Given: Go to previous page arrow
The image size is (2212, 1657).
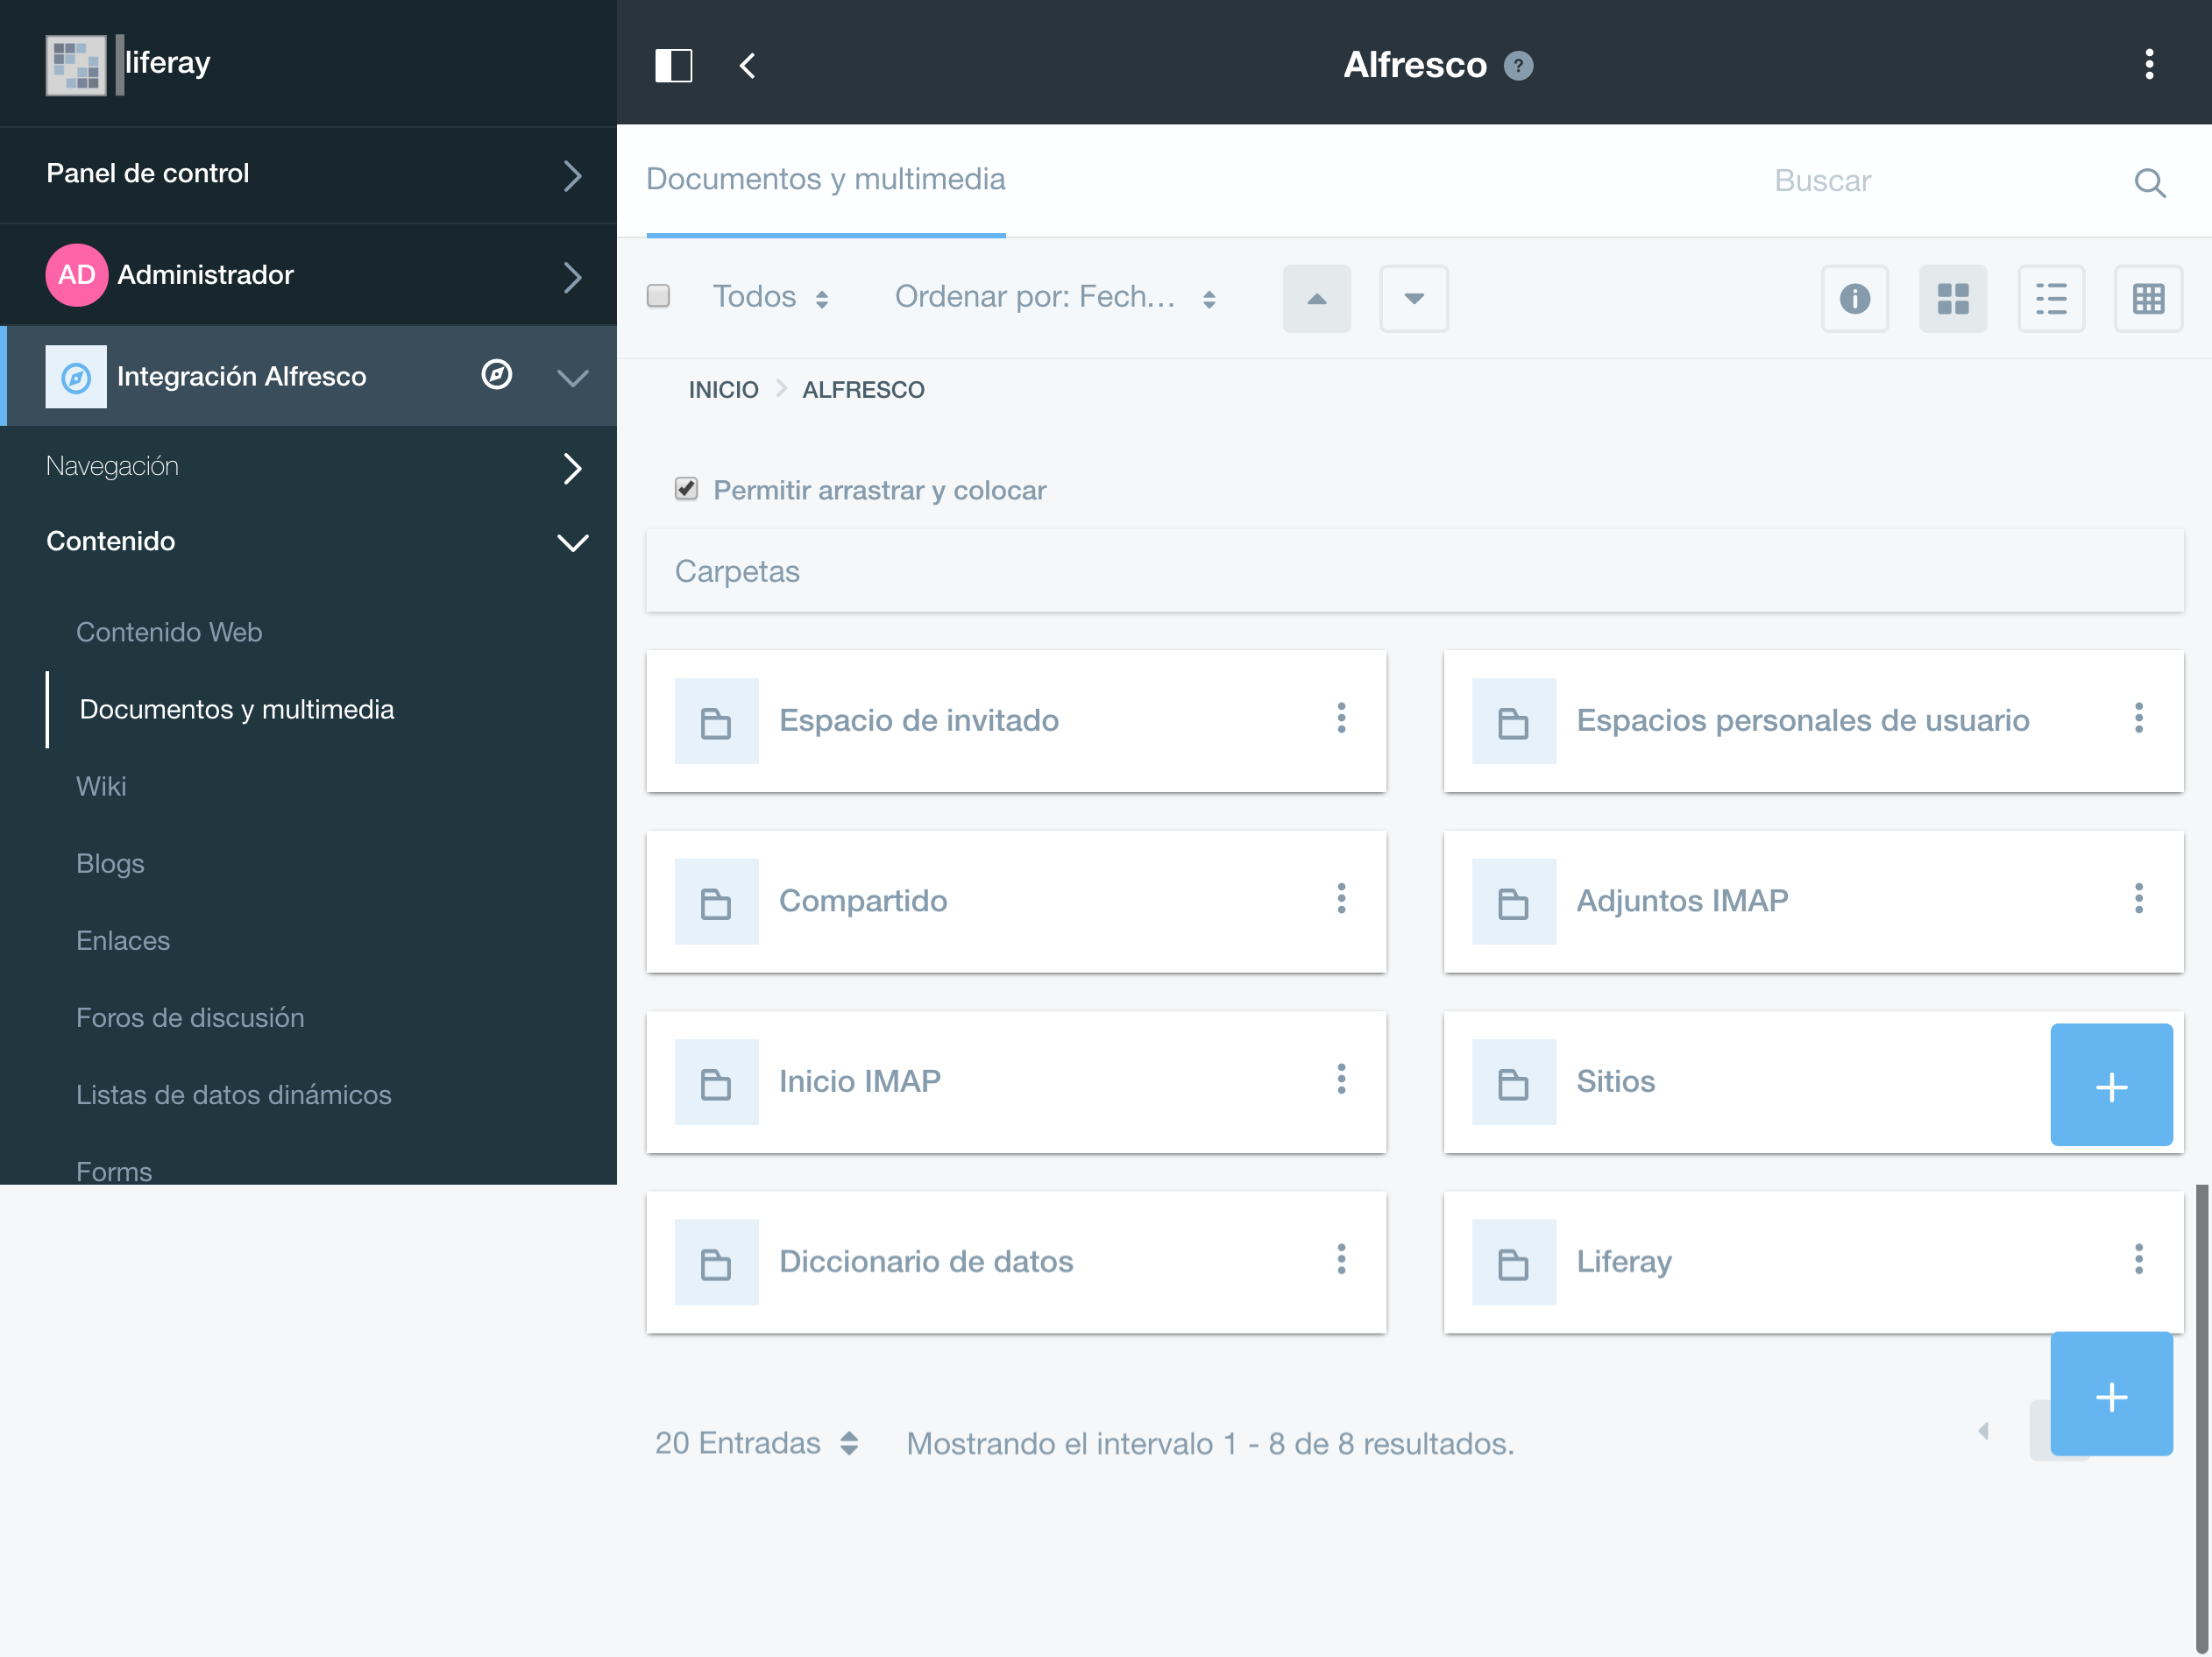Looking at the screenshot, I should pyautogui.click(x=1984, y=1431).
